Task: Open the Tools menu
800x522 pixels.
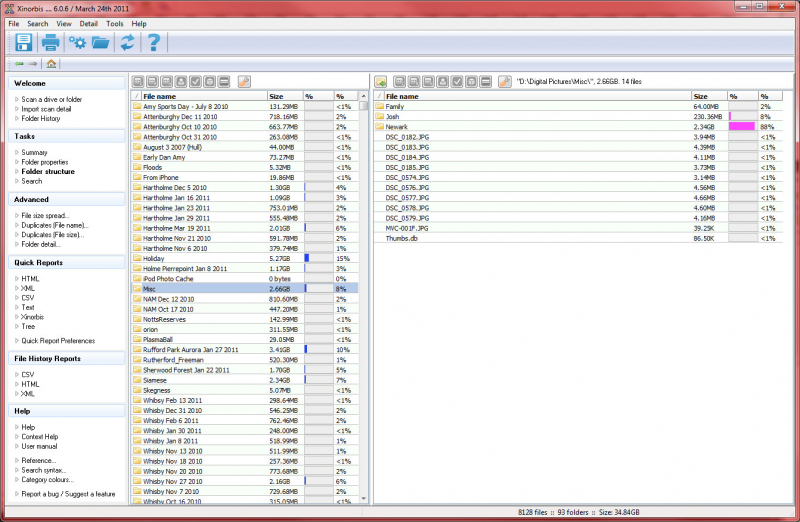Action: (115, 23)
